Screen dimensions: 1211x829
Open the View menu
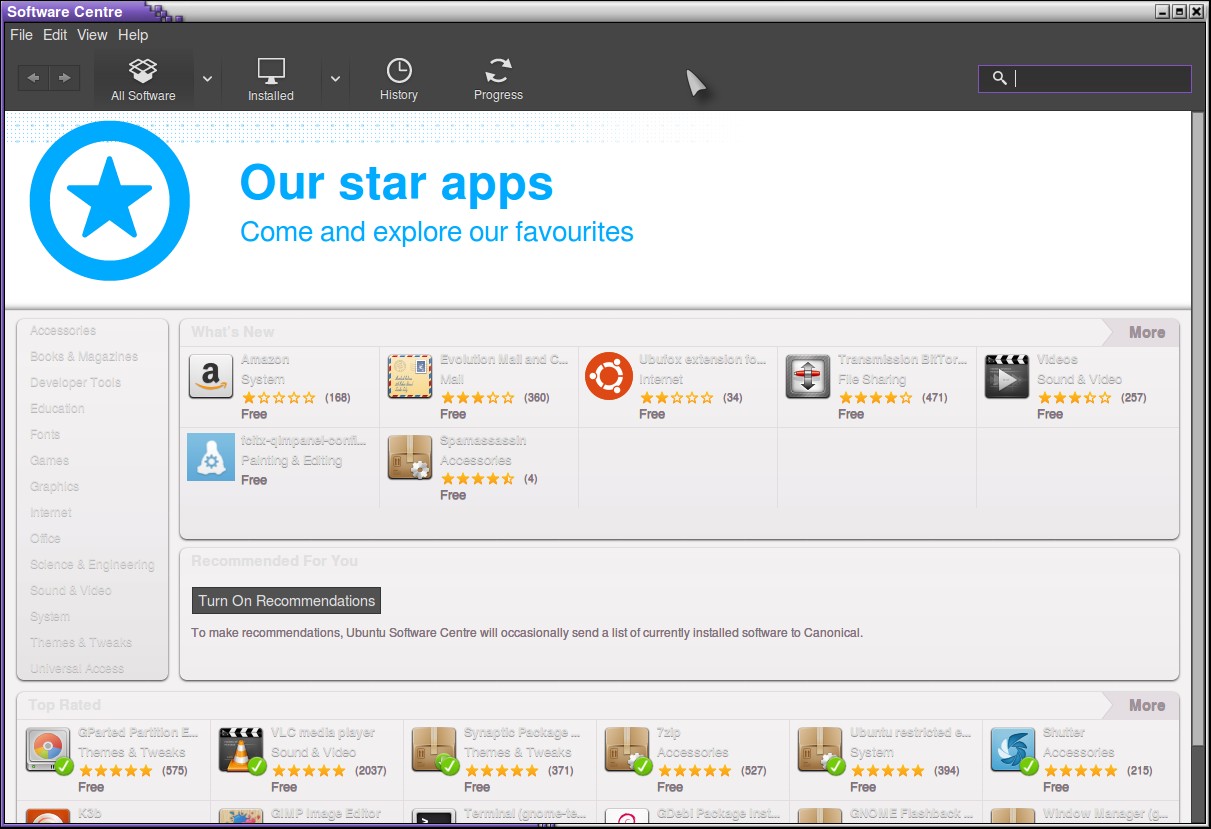92,35
